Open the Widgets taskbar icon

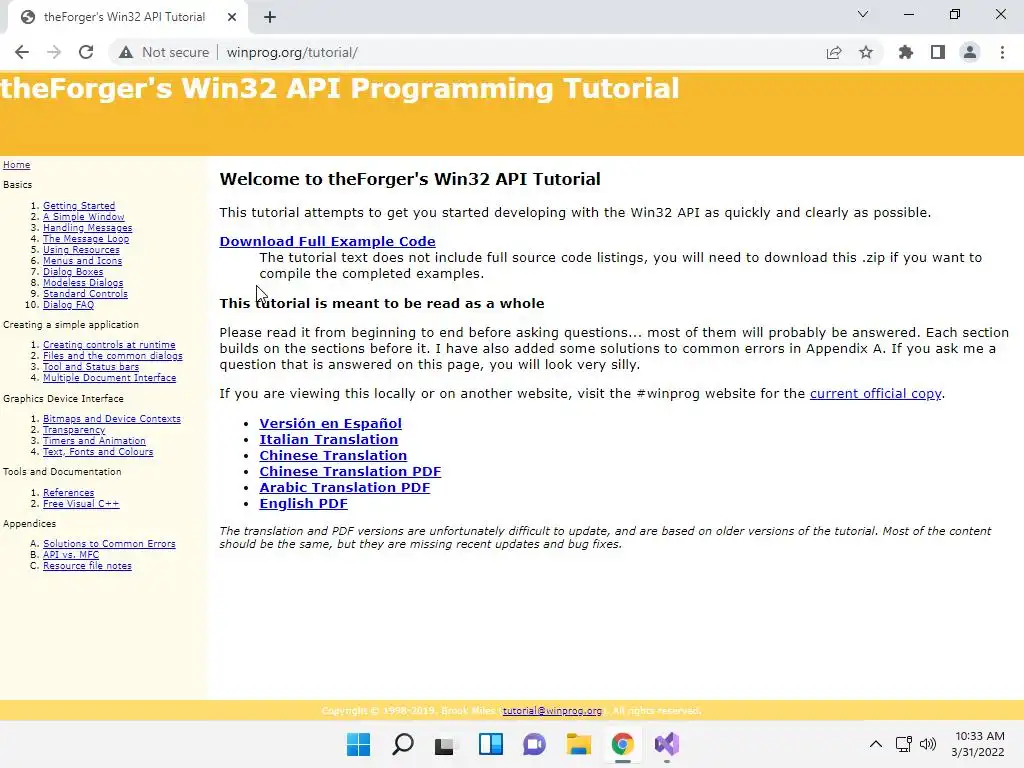pyautogui.click(x=490, y=744)
